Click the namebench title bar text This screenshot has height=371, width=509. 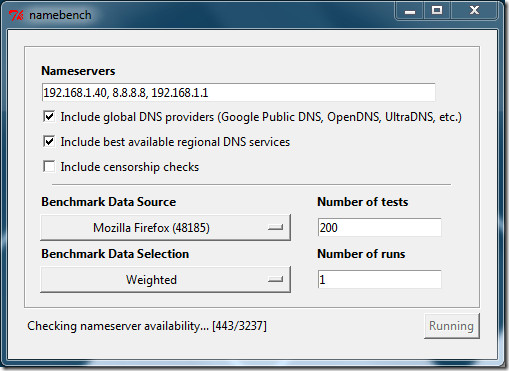[60, 15]
